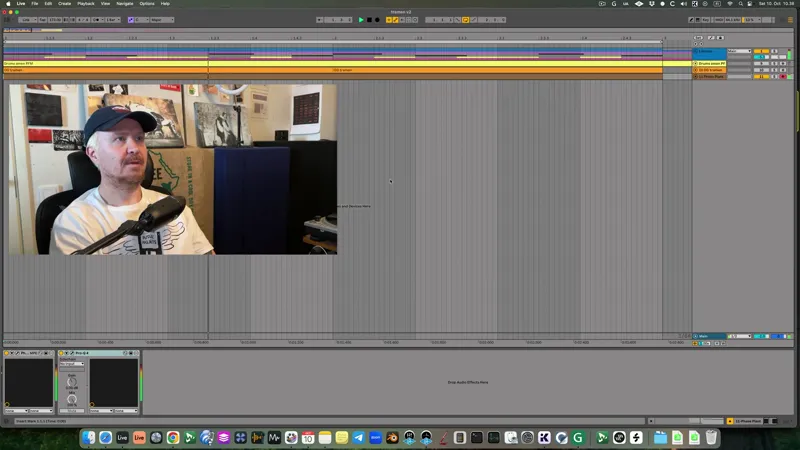Click the Pro-Q 4 Mute button under Mix
Screen dimensions: 800x450
(x=72, y=411)
